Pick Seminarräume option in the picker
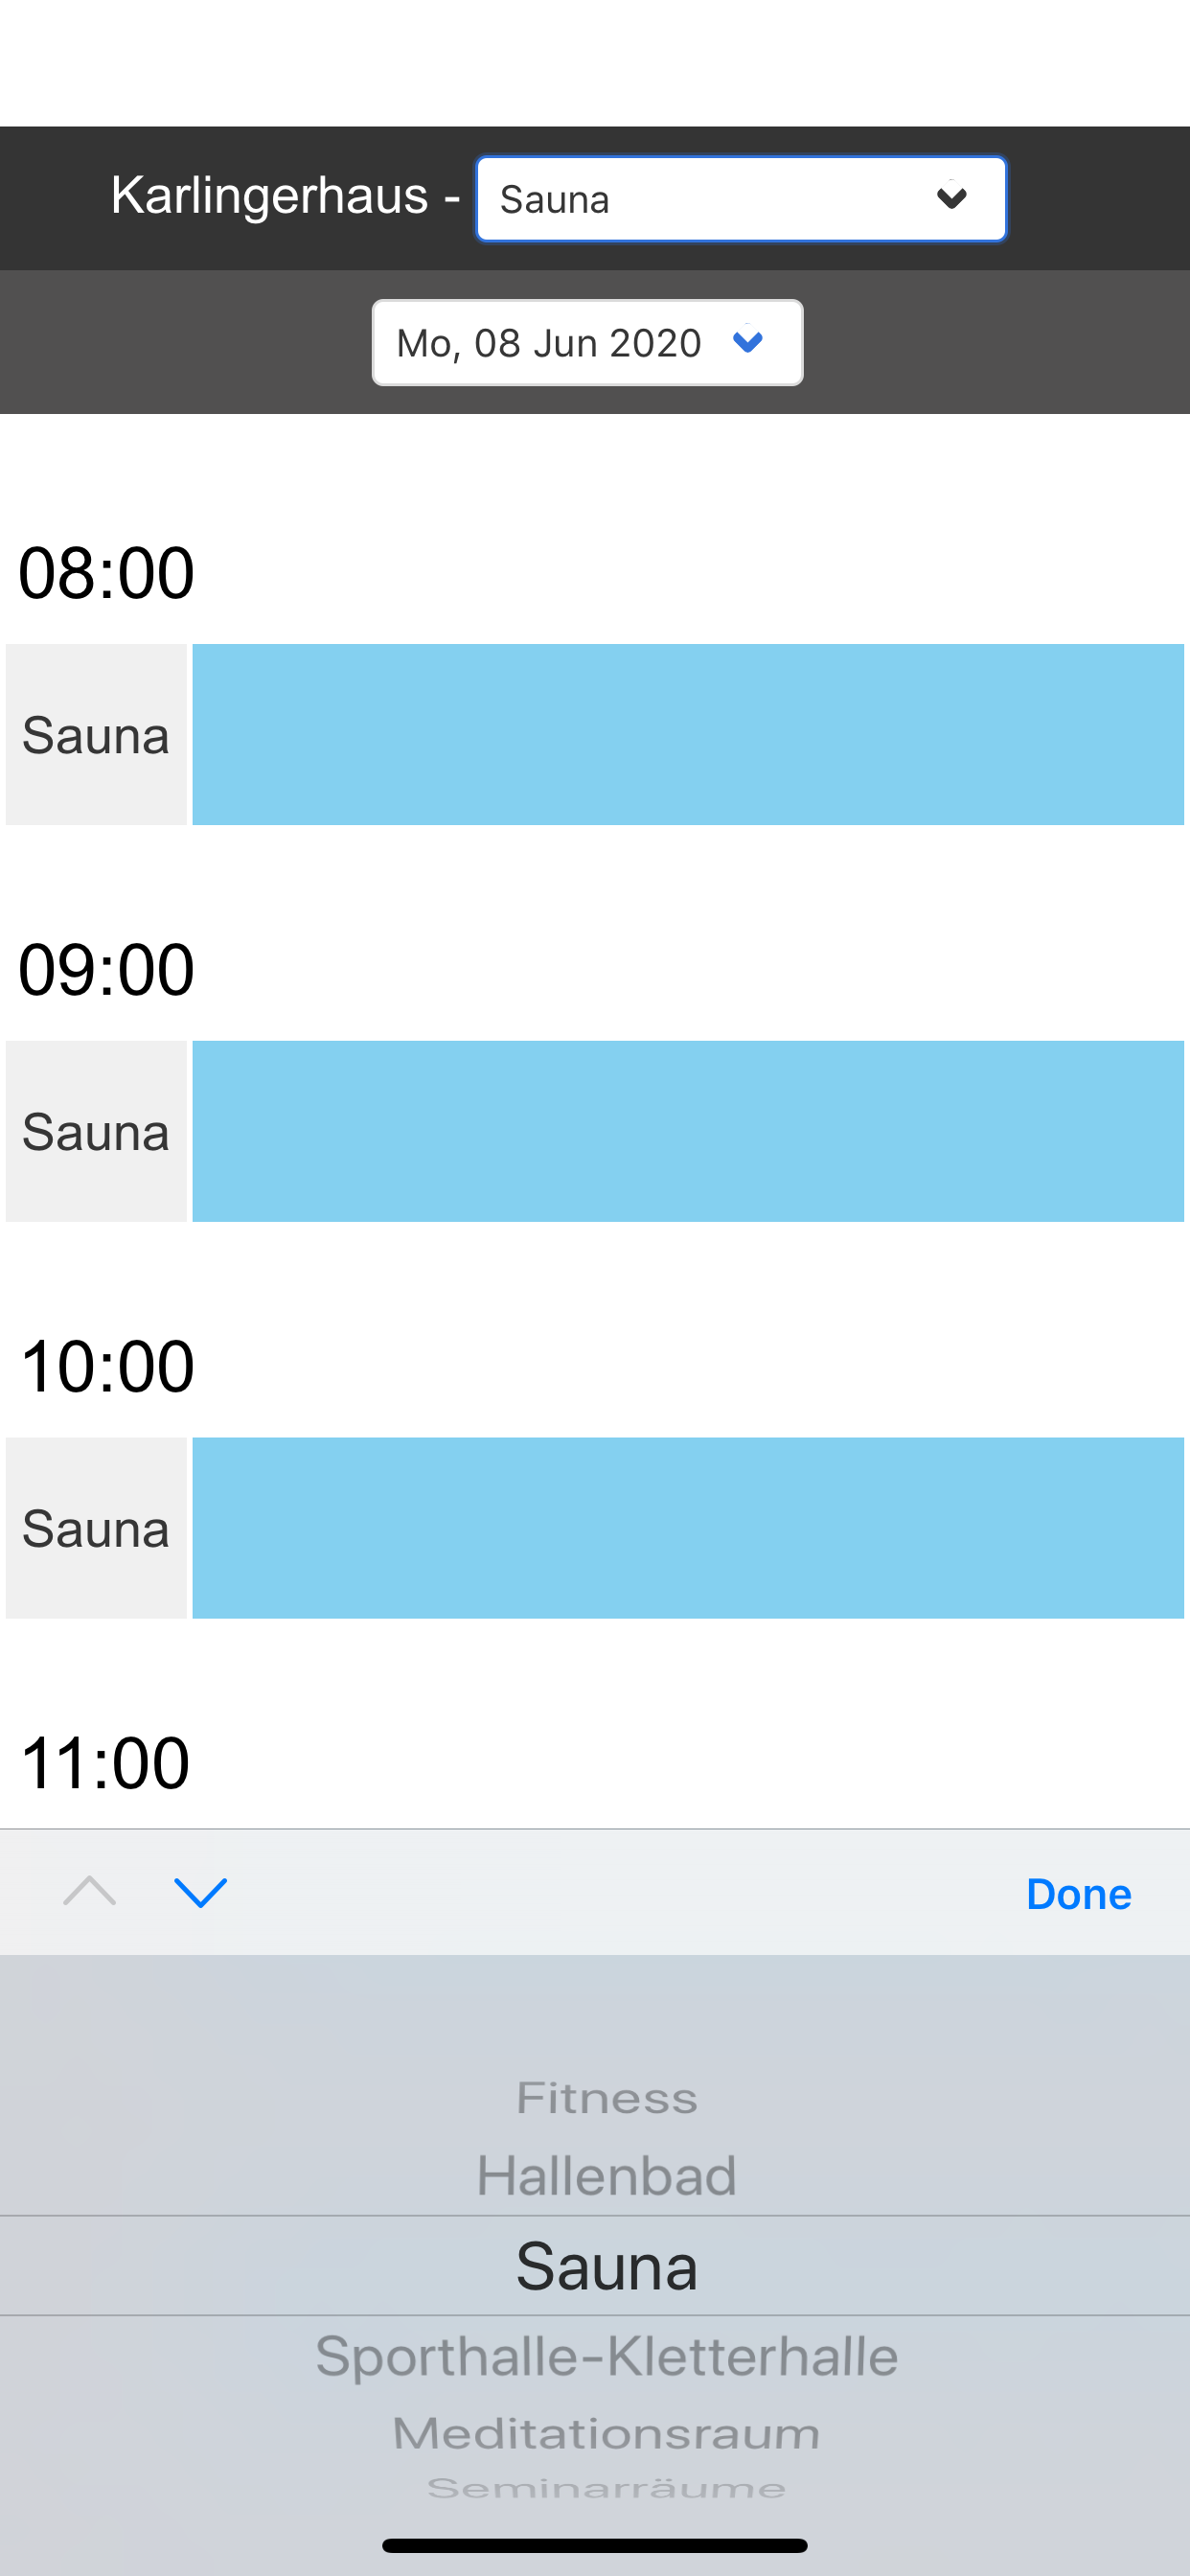 [x=606, y=2488]
